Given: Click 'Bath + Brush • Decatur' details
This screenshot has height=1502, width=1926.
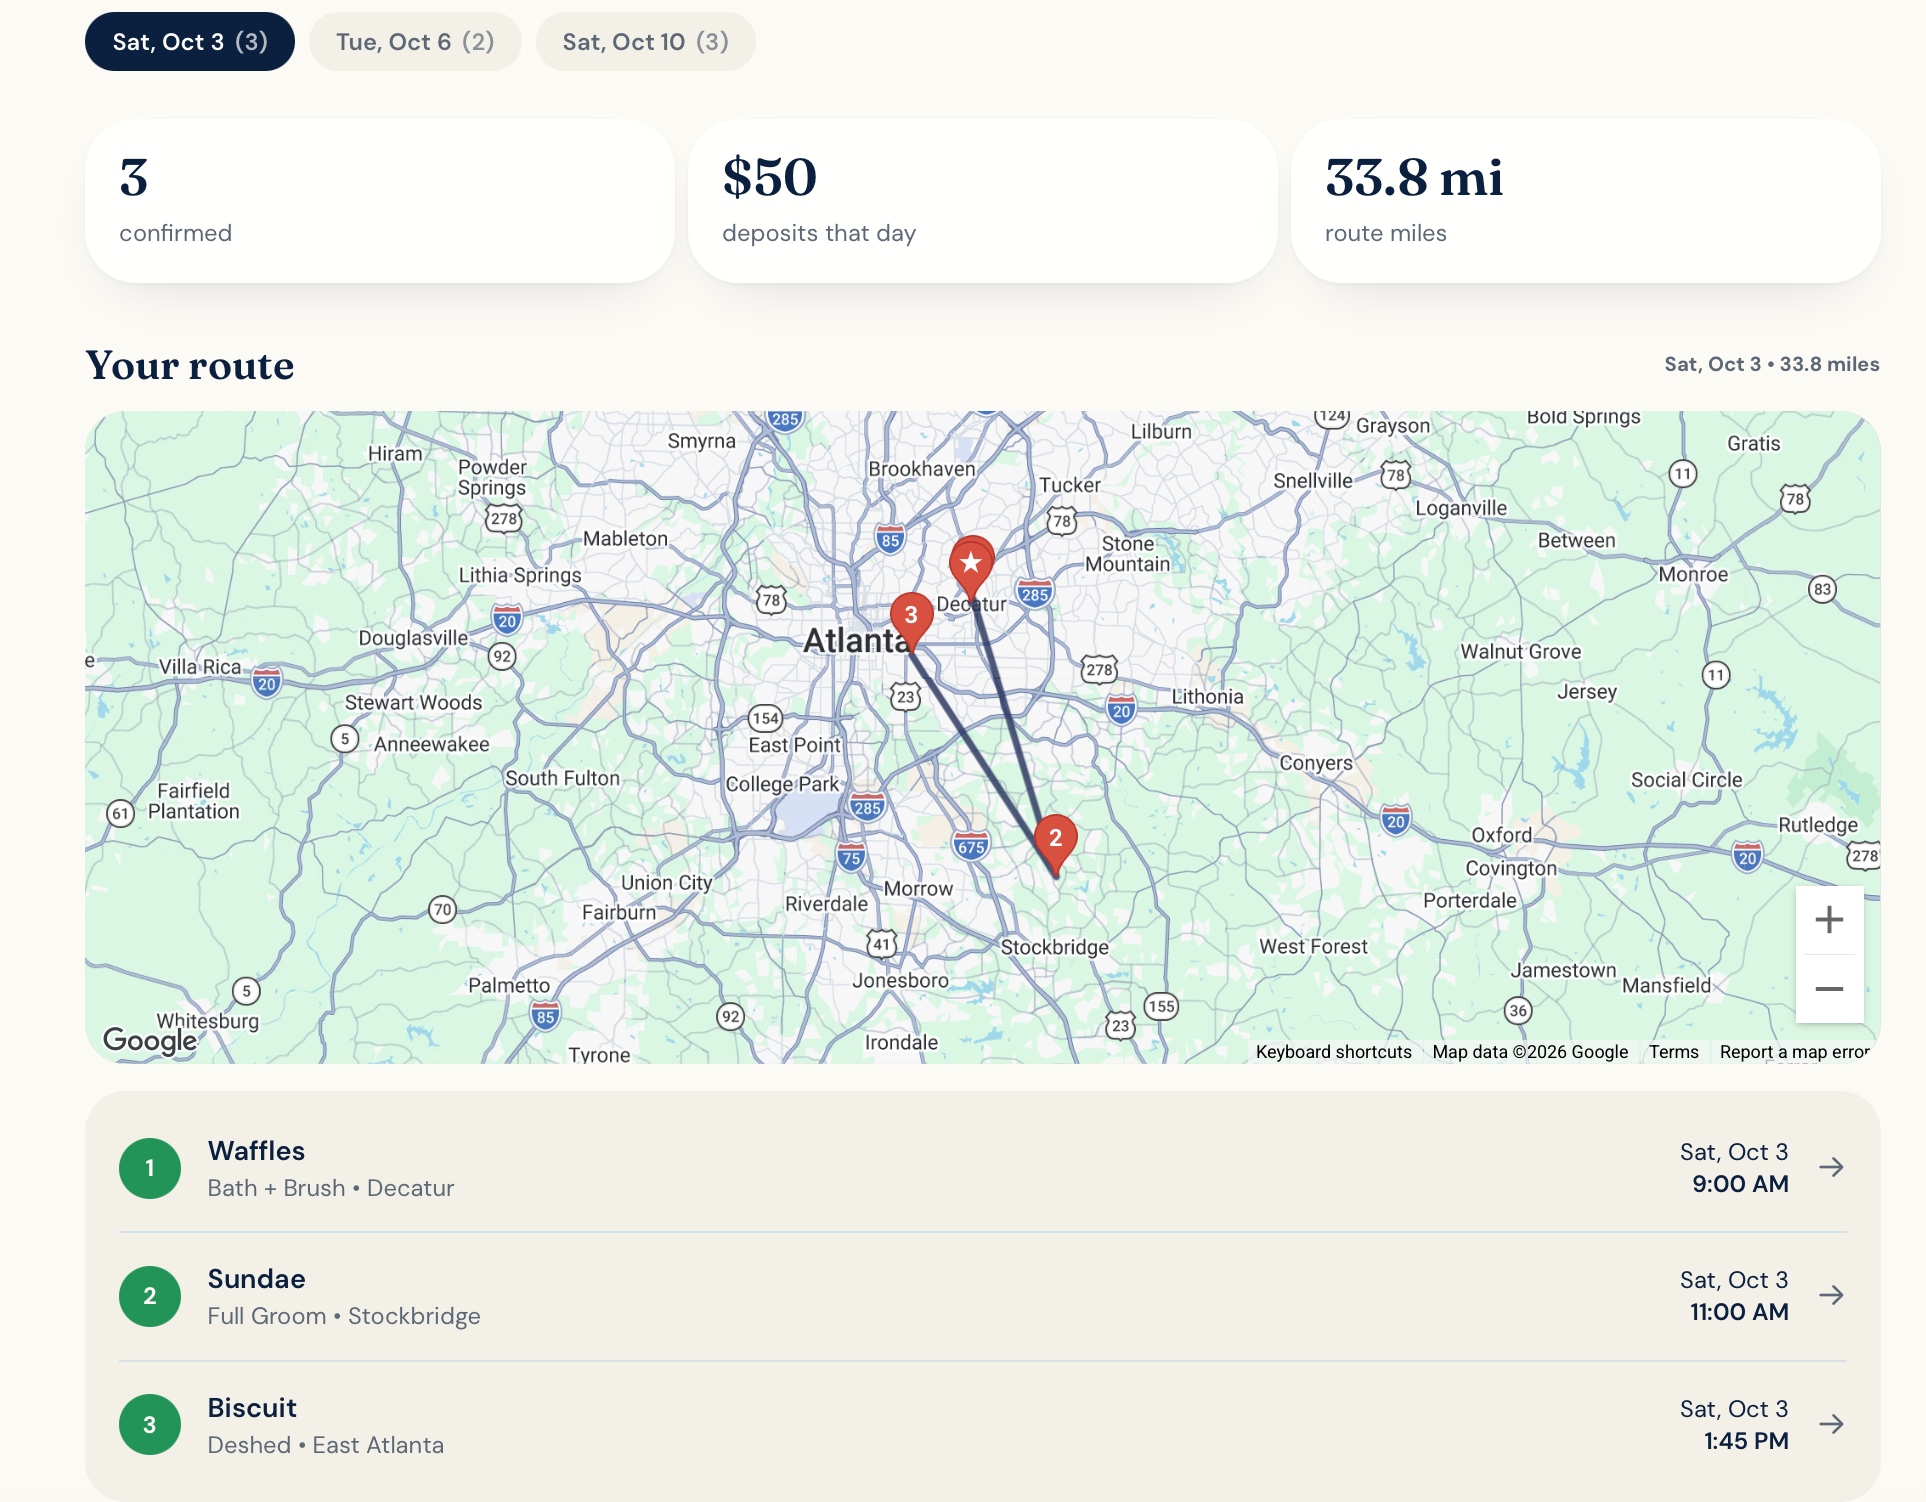Looking at the screenshot, I should coord(331,1188).
